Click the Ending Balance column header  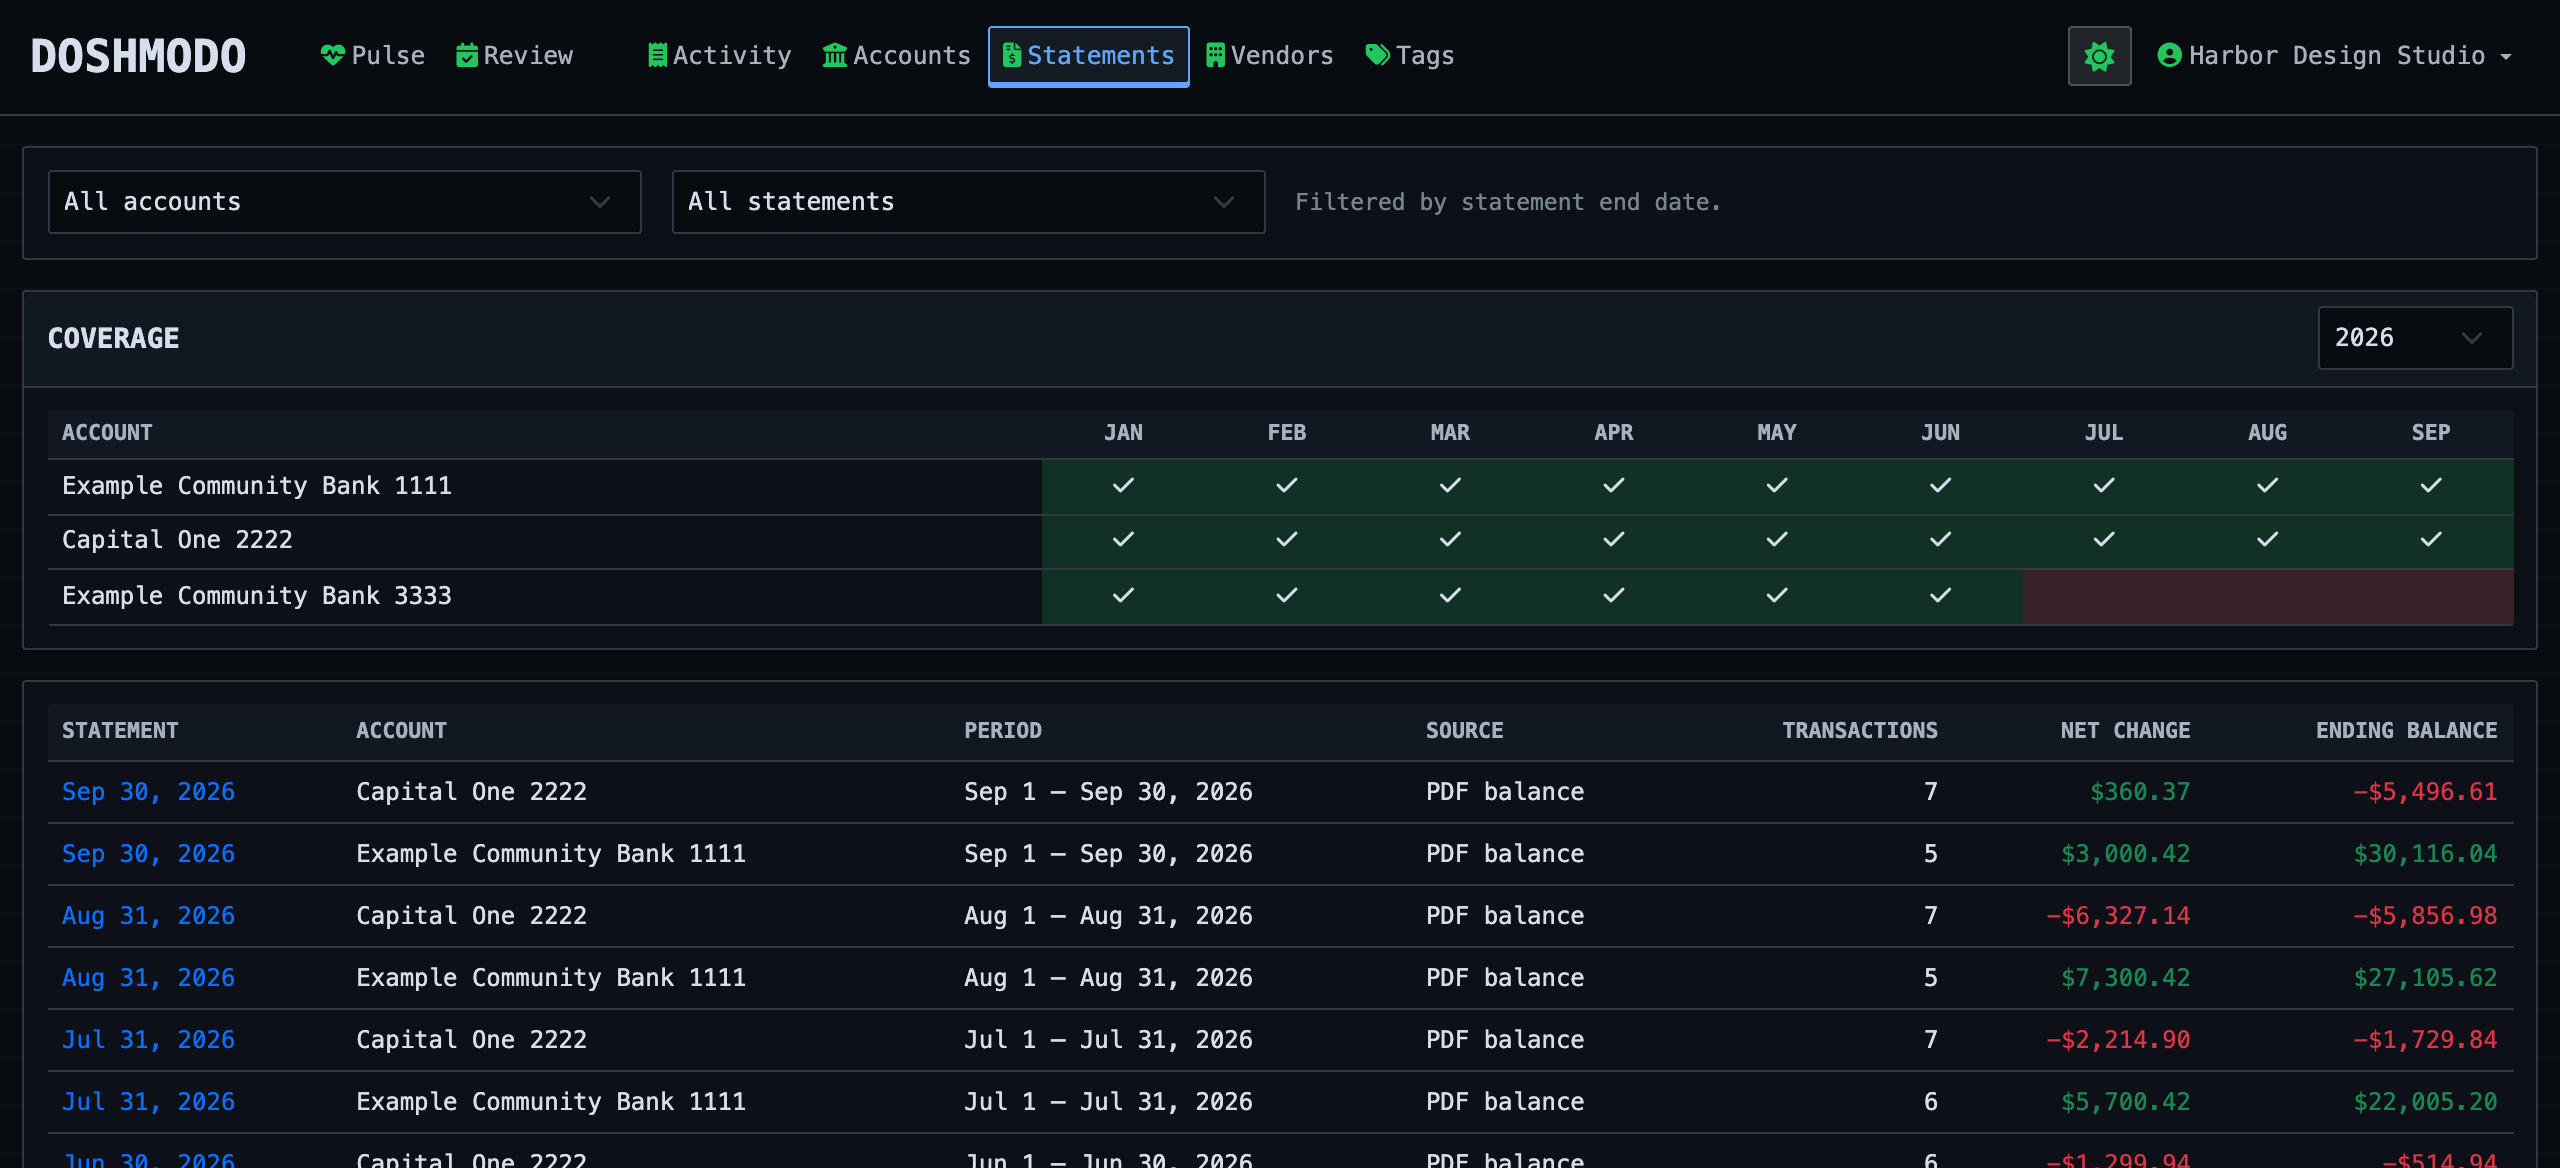(x=2406, y=731)
